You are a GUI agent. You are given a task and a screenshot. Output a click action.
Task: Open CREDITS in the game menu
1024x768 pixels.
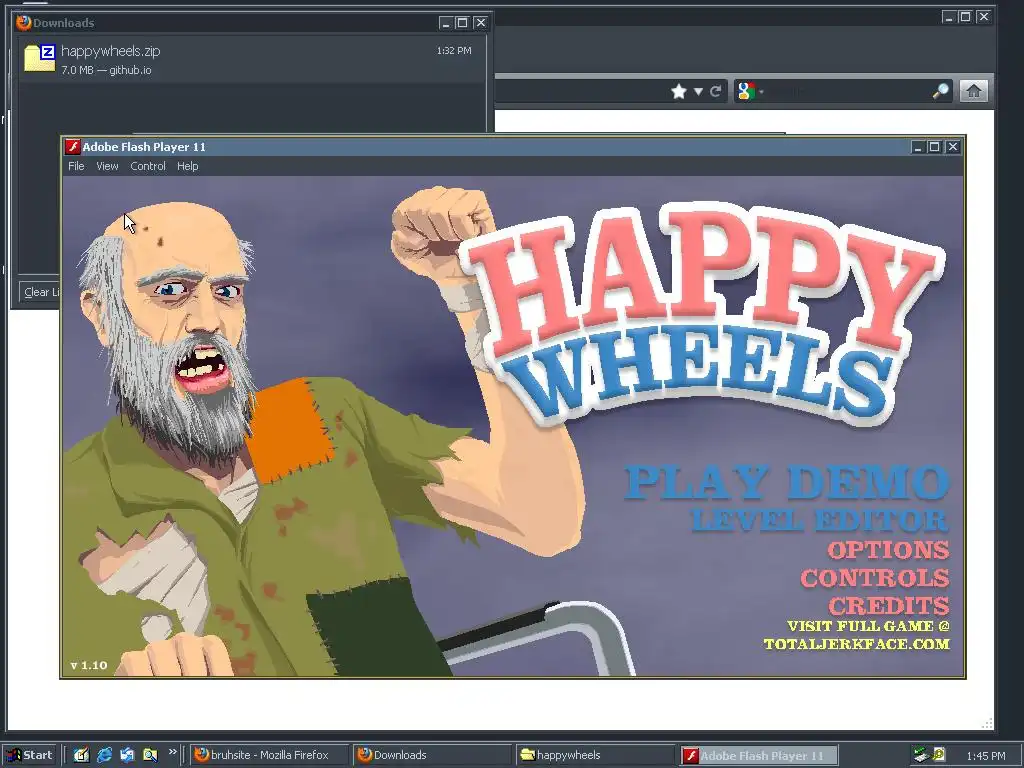pos(889,605)
